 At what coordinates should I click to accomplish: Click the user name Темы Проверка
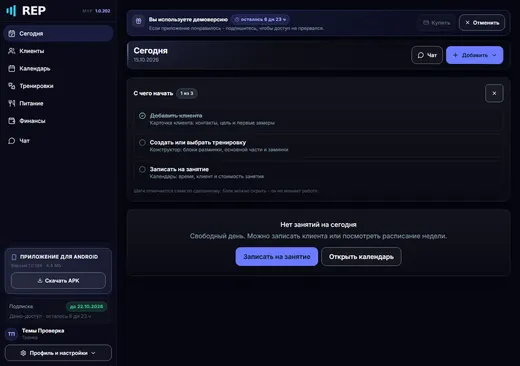click(x=43, y=331)
